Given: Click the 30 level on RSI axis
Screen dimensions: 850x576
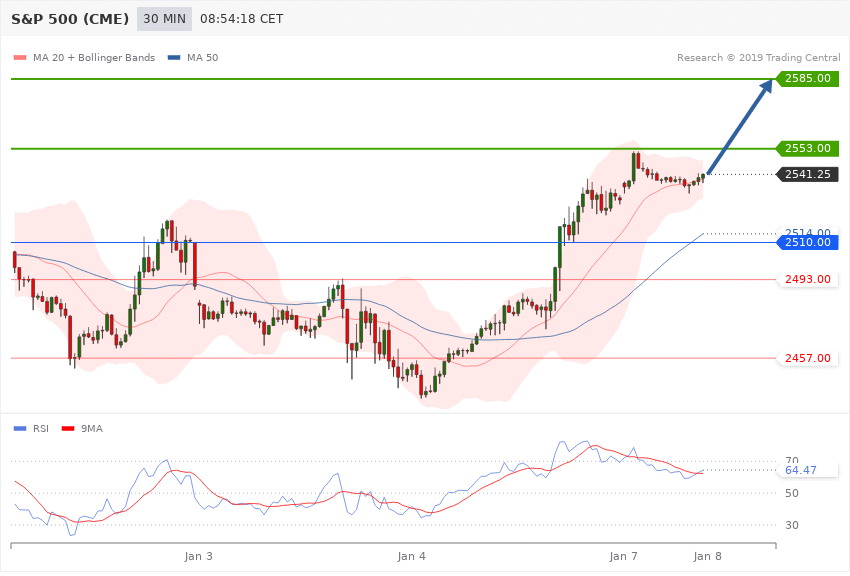Looking at the screenshot, I should pyautogui.click(x=791, y=525).
